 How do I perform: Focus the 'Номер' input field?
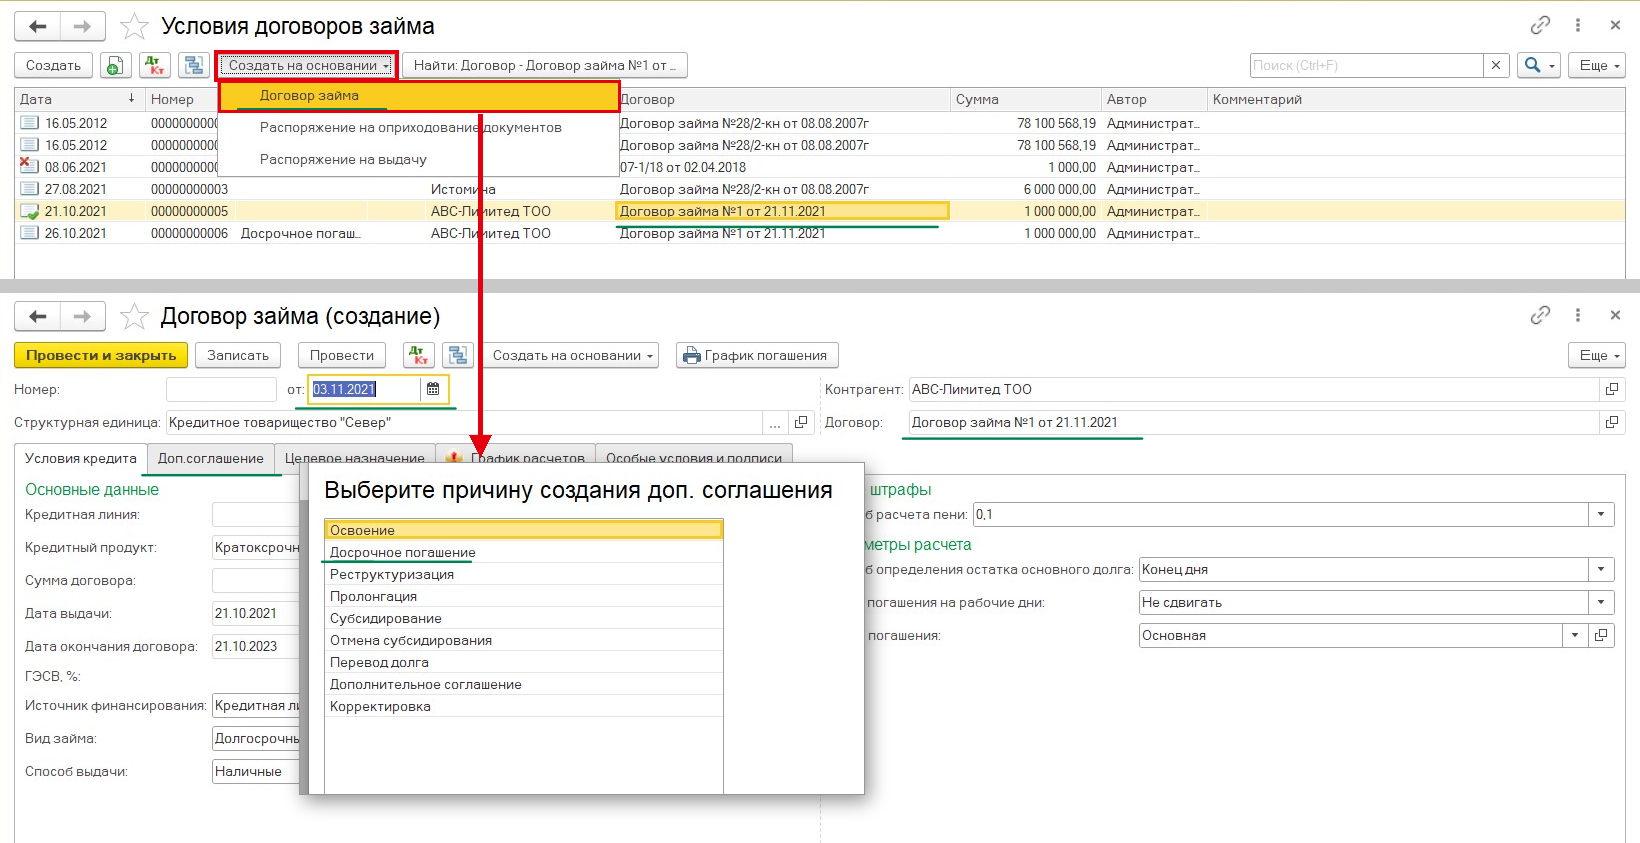coord(221,389)
